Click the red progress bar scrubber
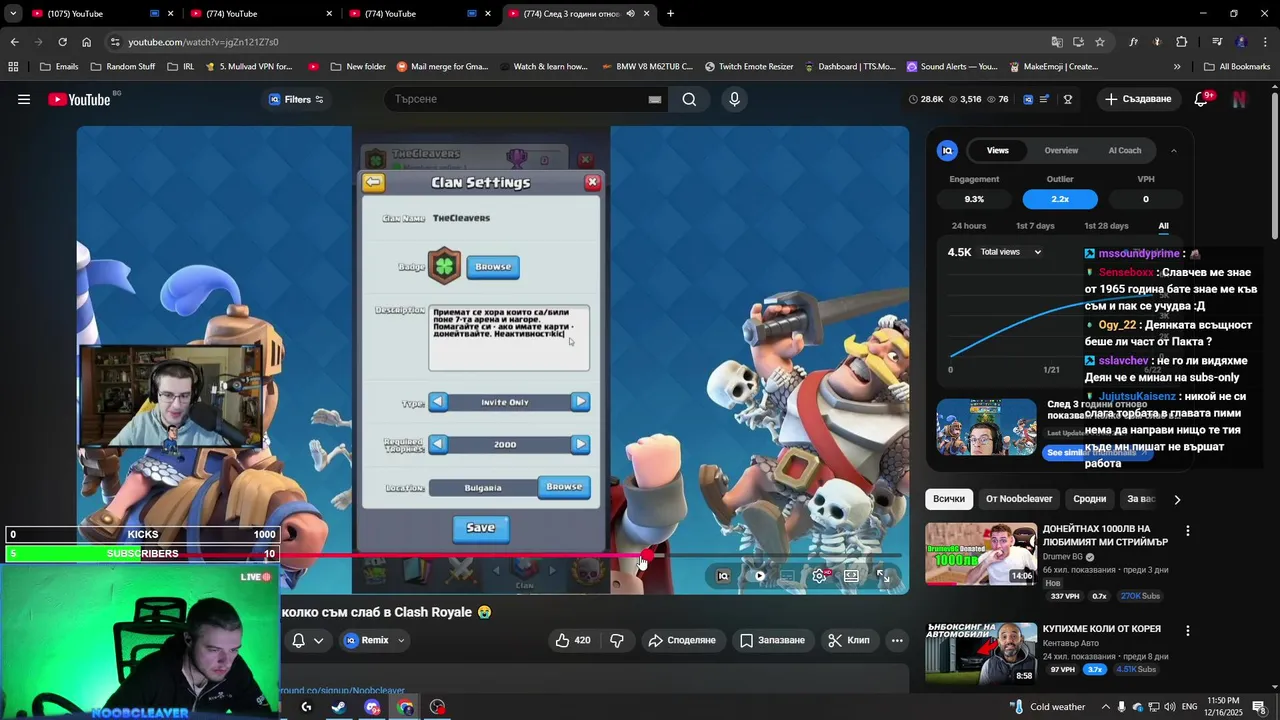This screenshot has height=720, width=1280. tap(647, 555)
